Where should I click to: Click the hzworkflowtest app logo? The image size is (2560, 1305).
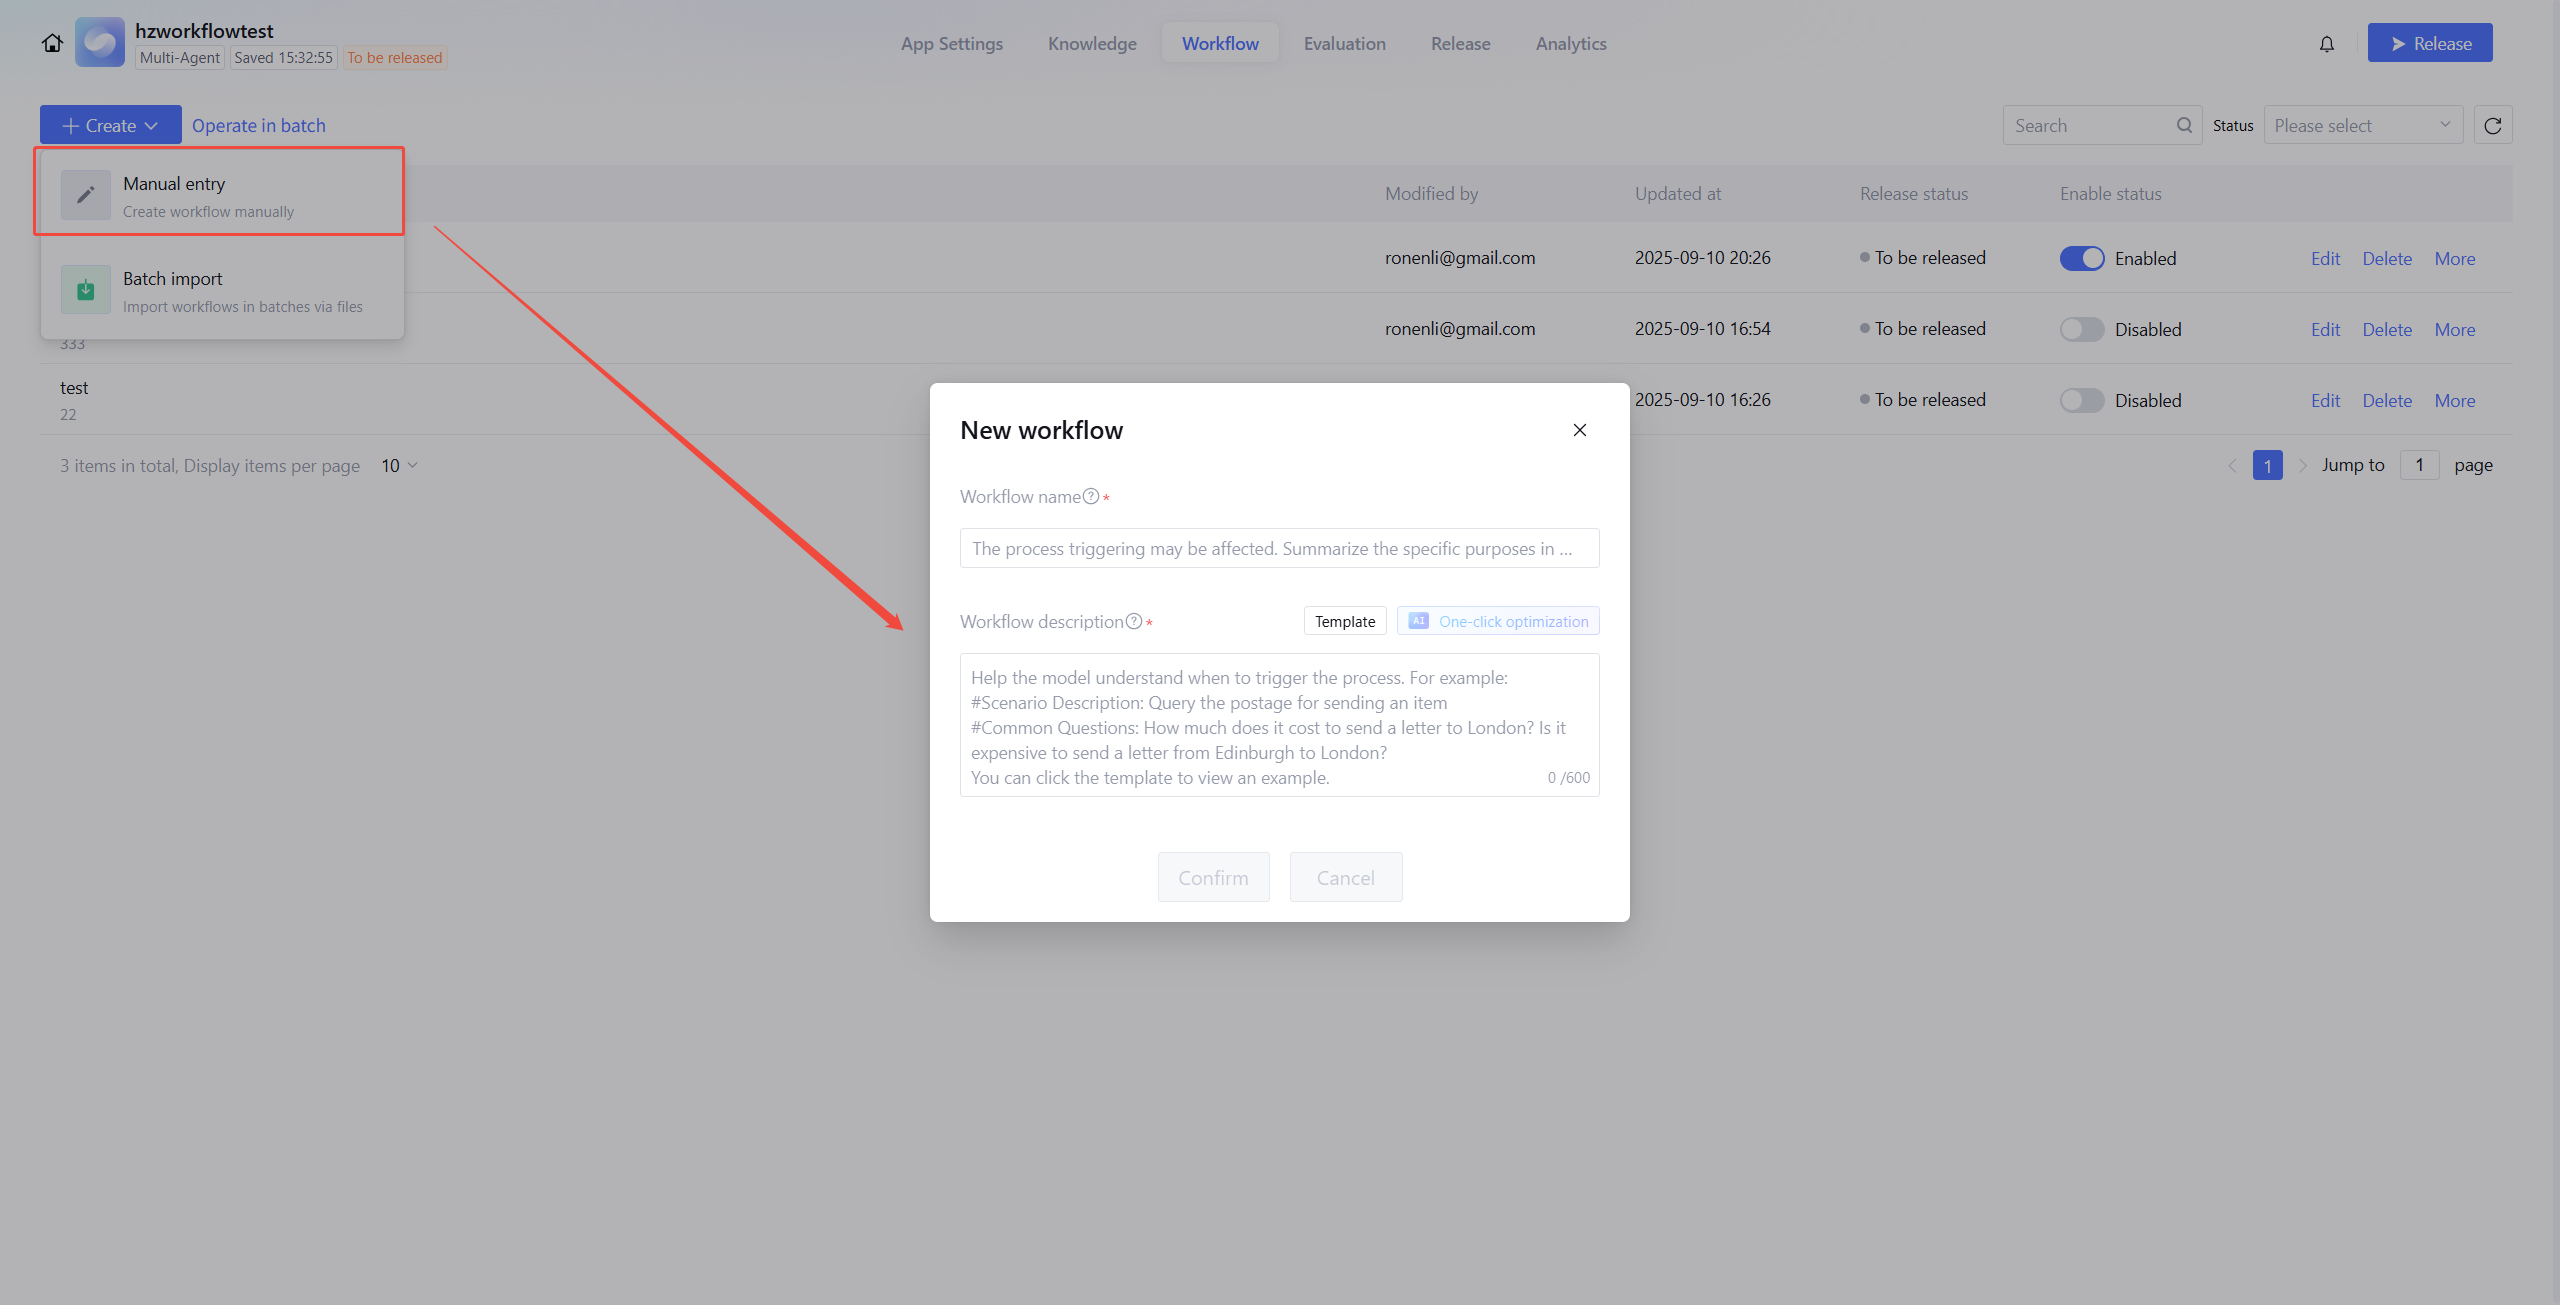[x=100, y=43]
